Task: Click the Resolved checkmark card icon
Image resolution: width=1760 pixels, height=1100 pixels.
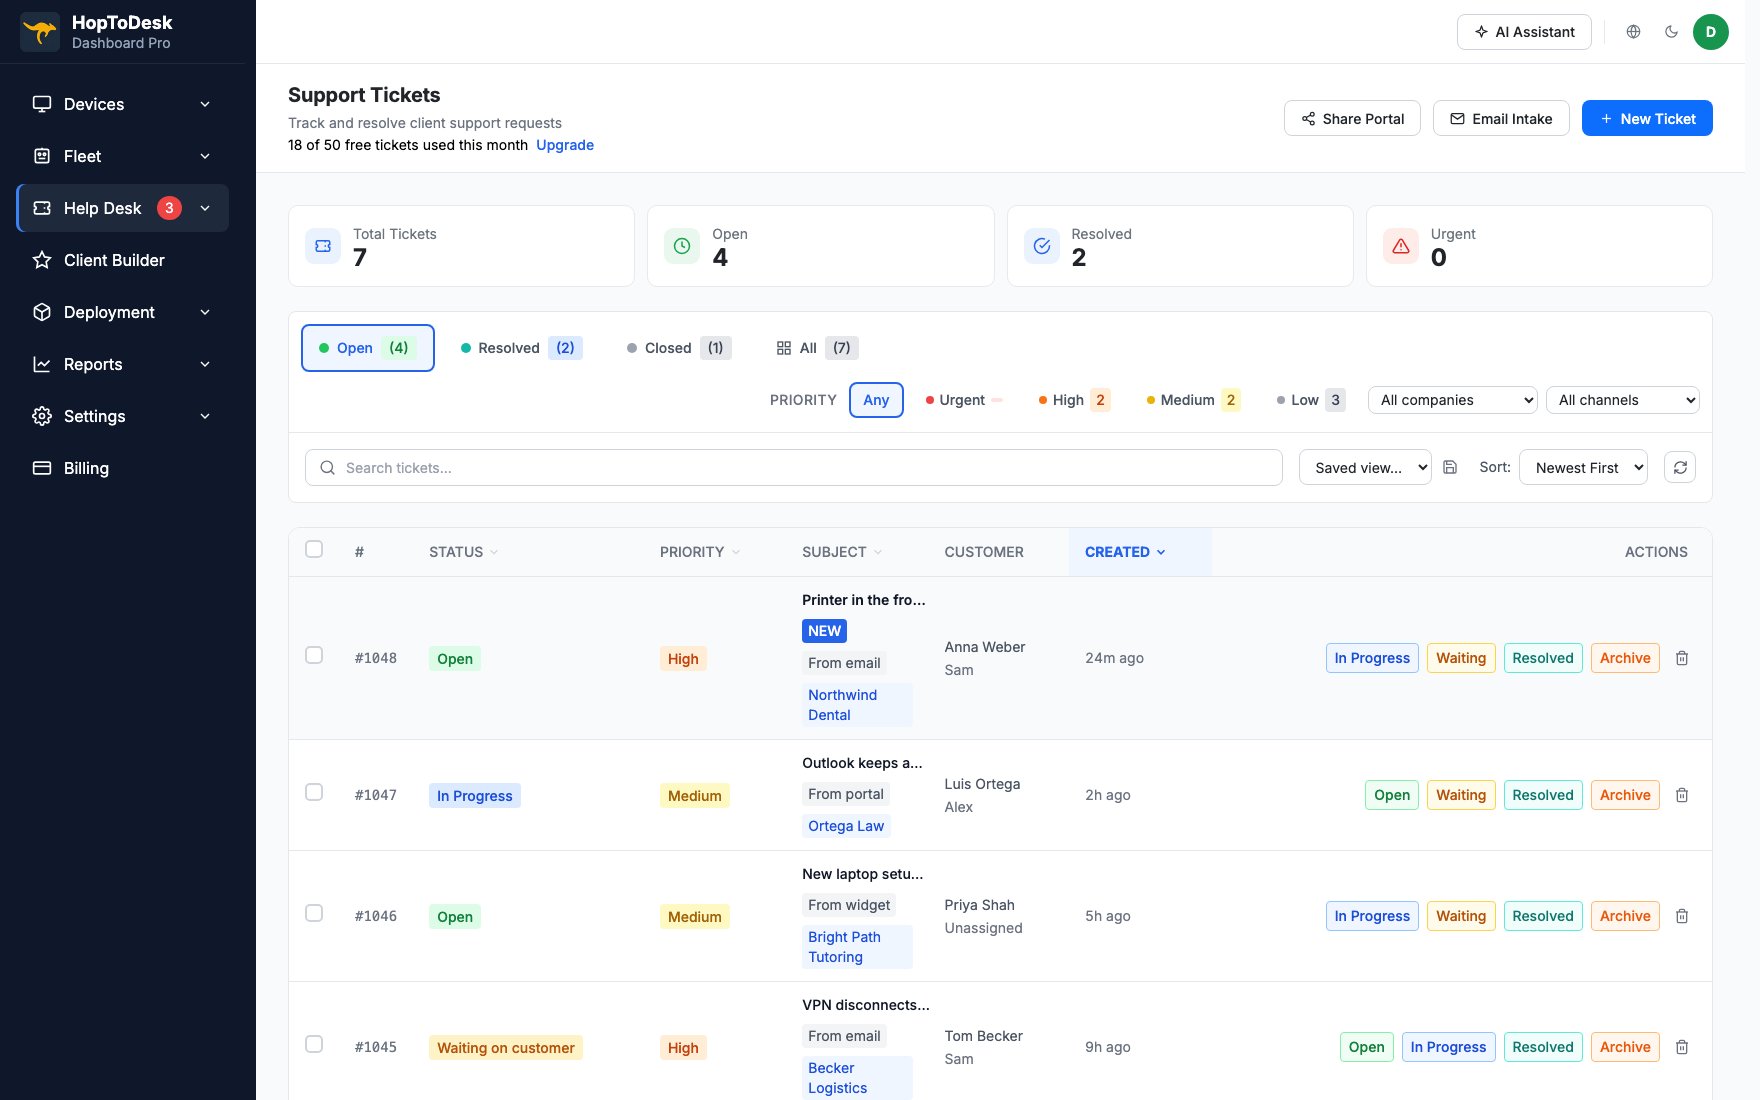Action: (1042, 246)
